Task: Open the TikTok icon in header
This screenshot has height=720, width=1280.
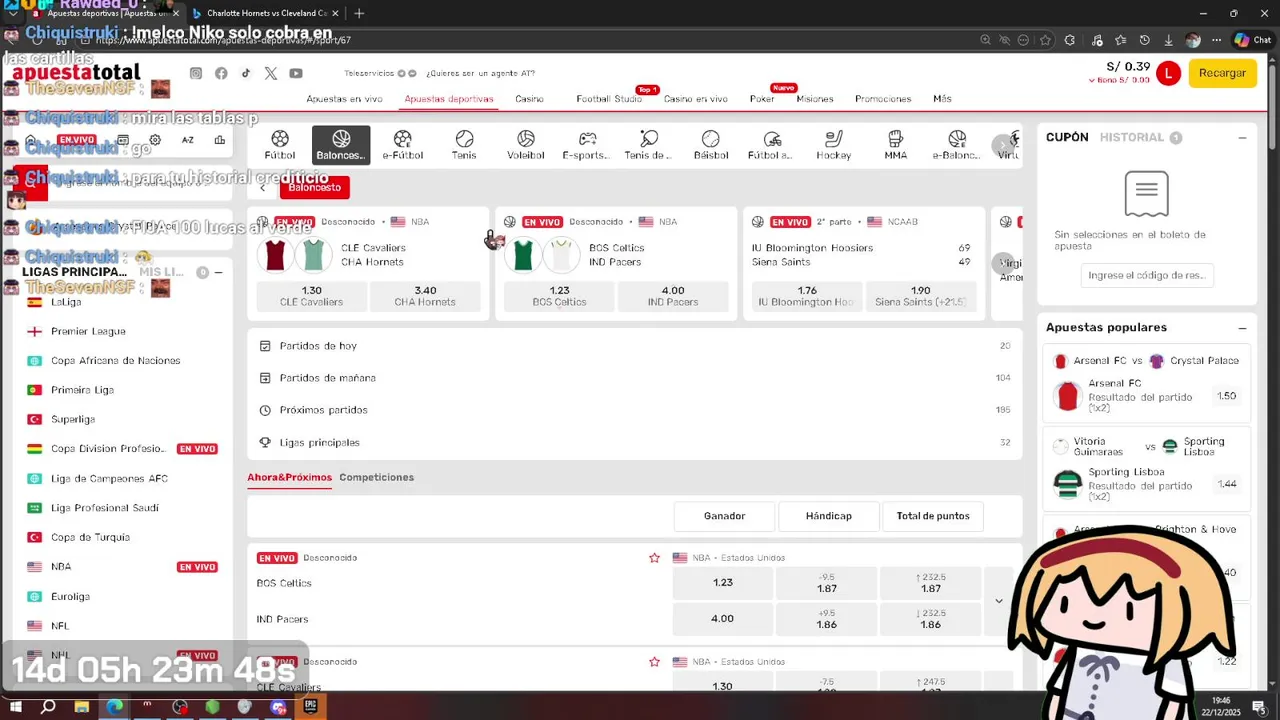Action: point(246,73)
